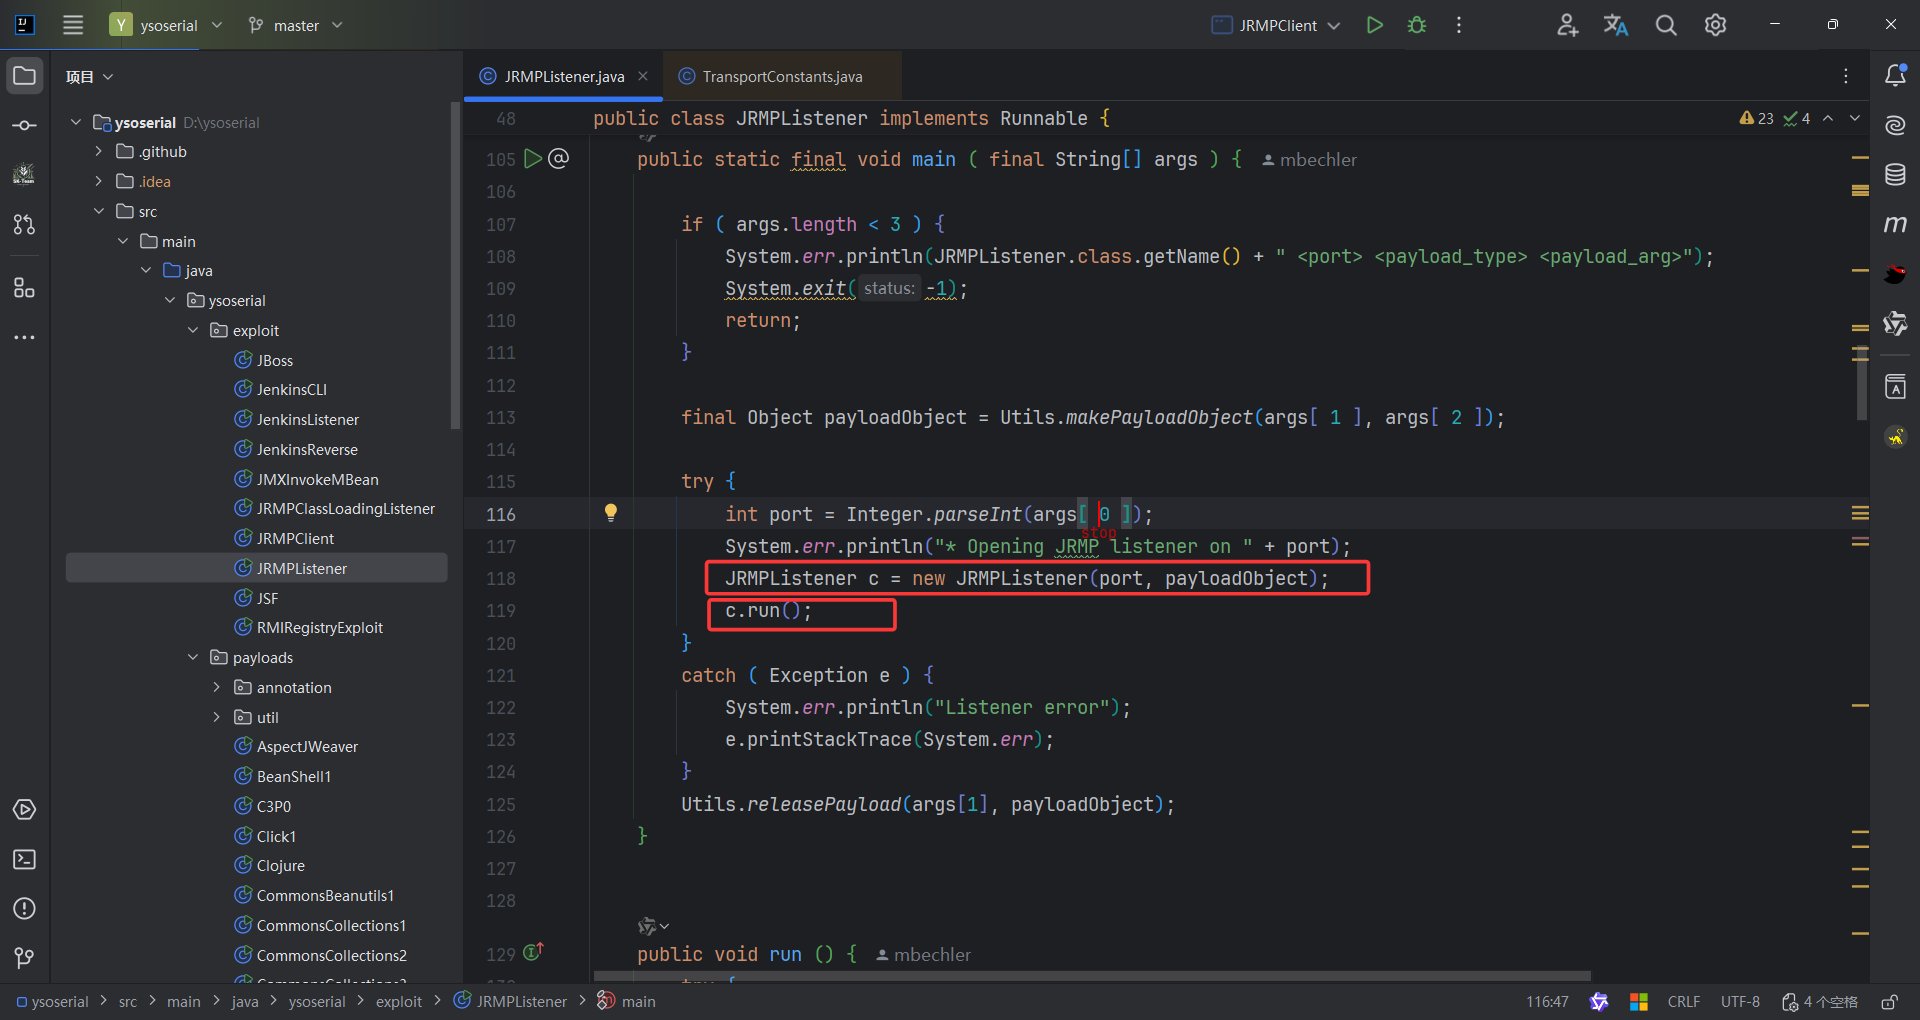The image size is (1920, 1020).
Task: Switch to TransportConstants.java tab
Action: click(782, 77)
